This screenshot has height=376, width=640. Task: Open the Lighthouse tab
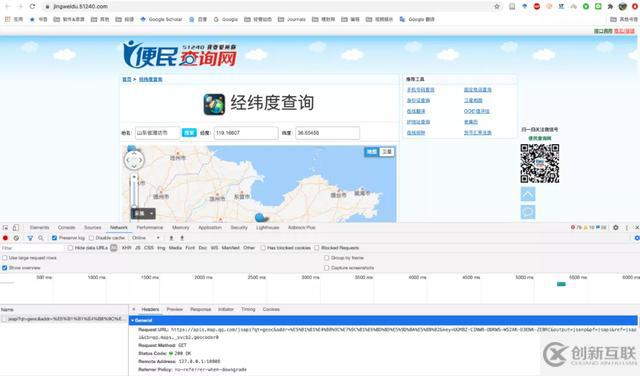[x=268, y=227]
